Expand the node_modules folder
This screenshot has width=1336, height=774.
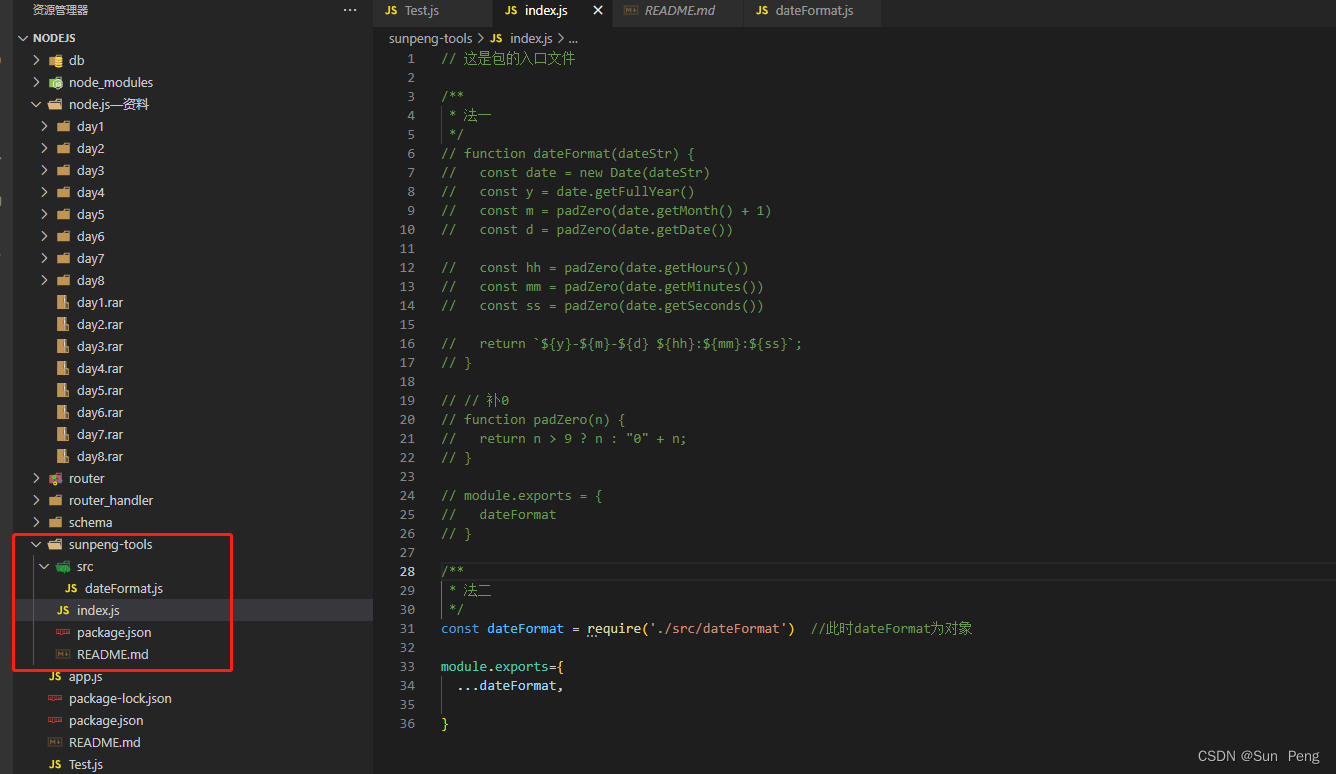[x=36, y=82]
